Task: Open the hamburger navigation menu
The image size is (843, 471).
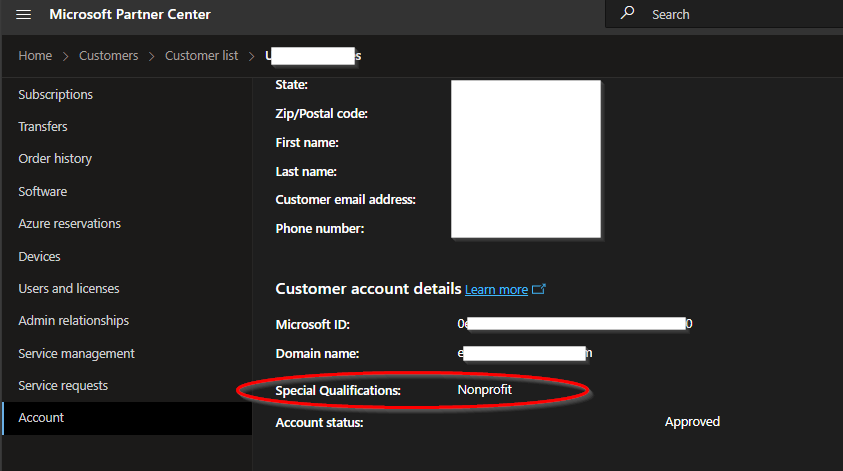Action: coord(24,15)
